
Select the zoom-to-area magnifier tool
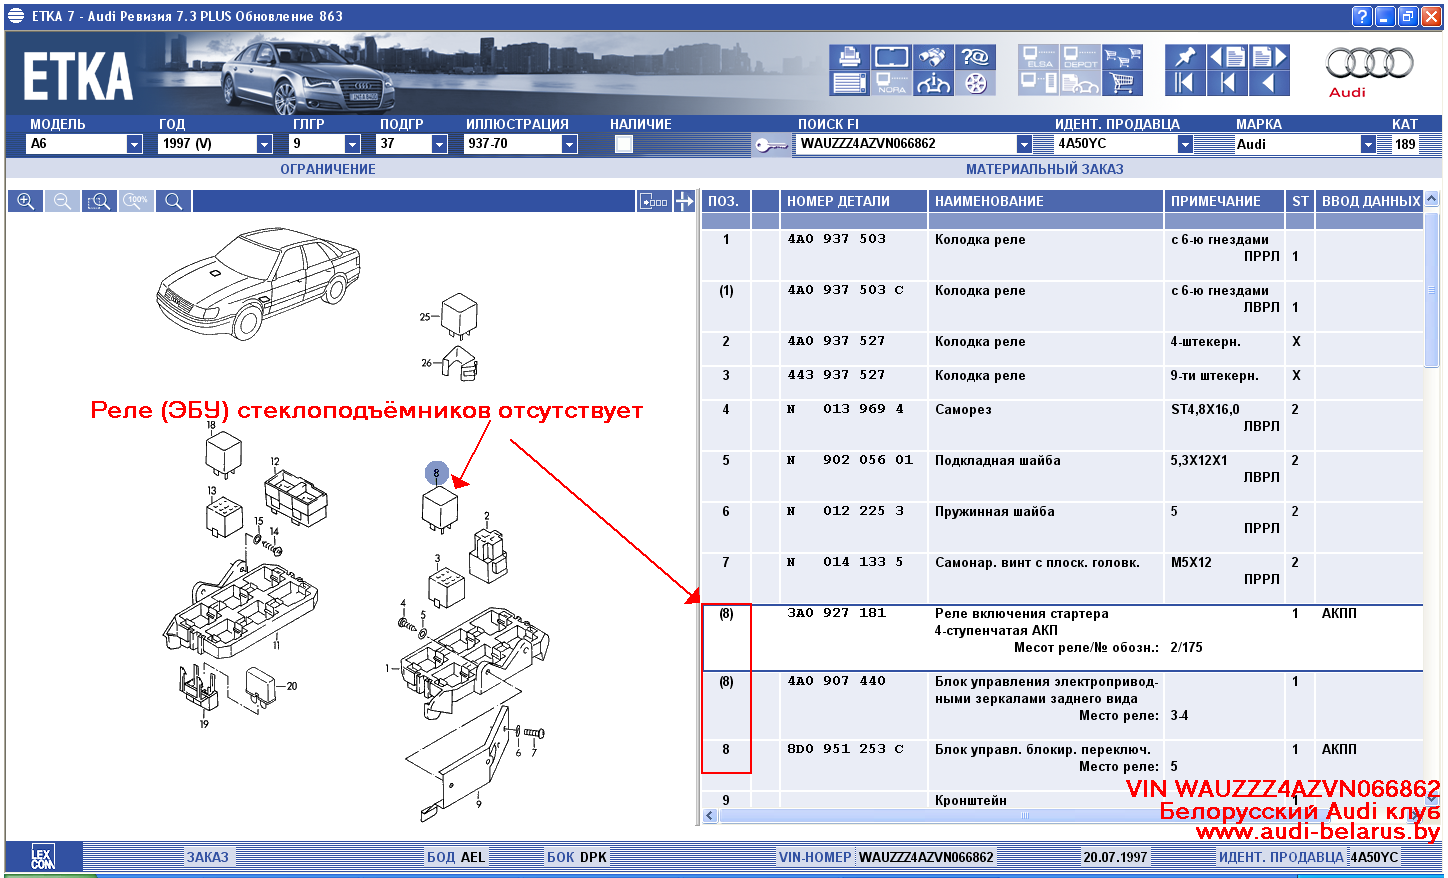coord(99,201)
